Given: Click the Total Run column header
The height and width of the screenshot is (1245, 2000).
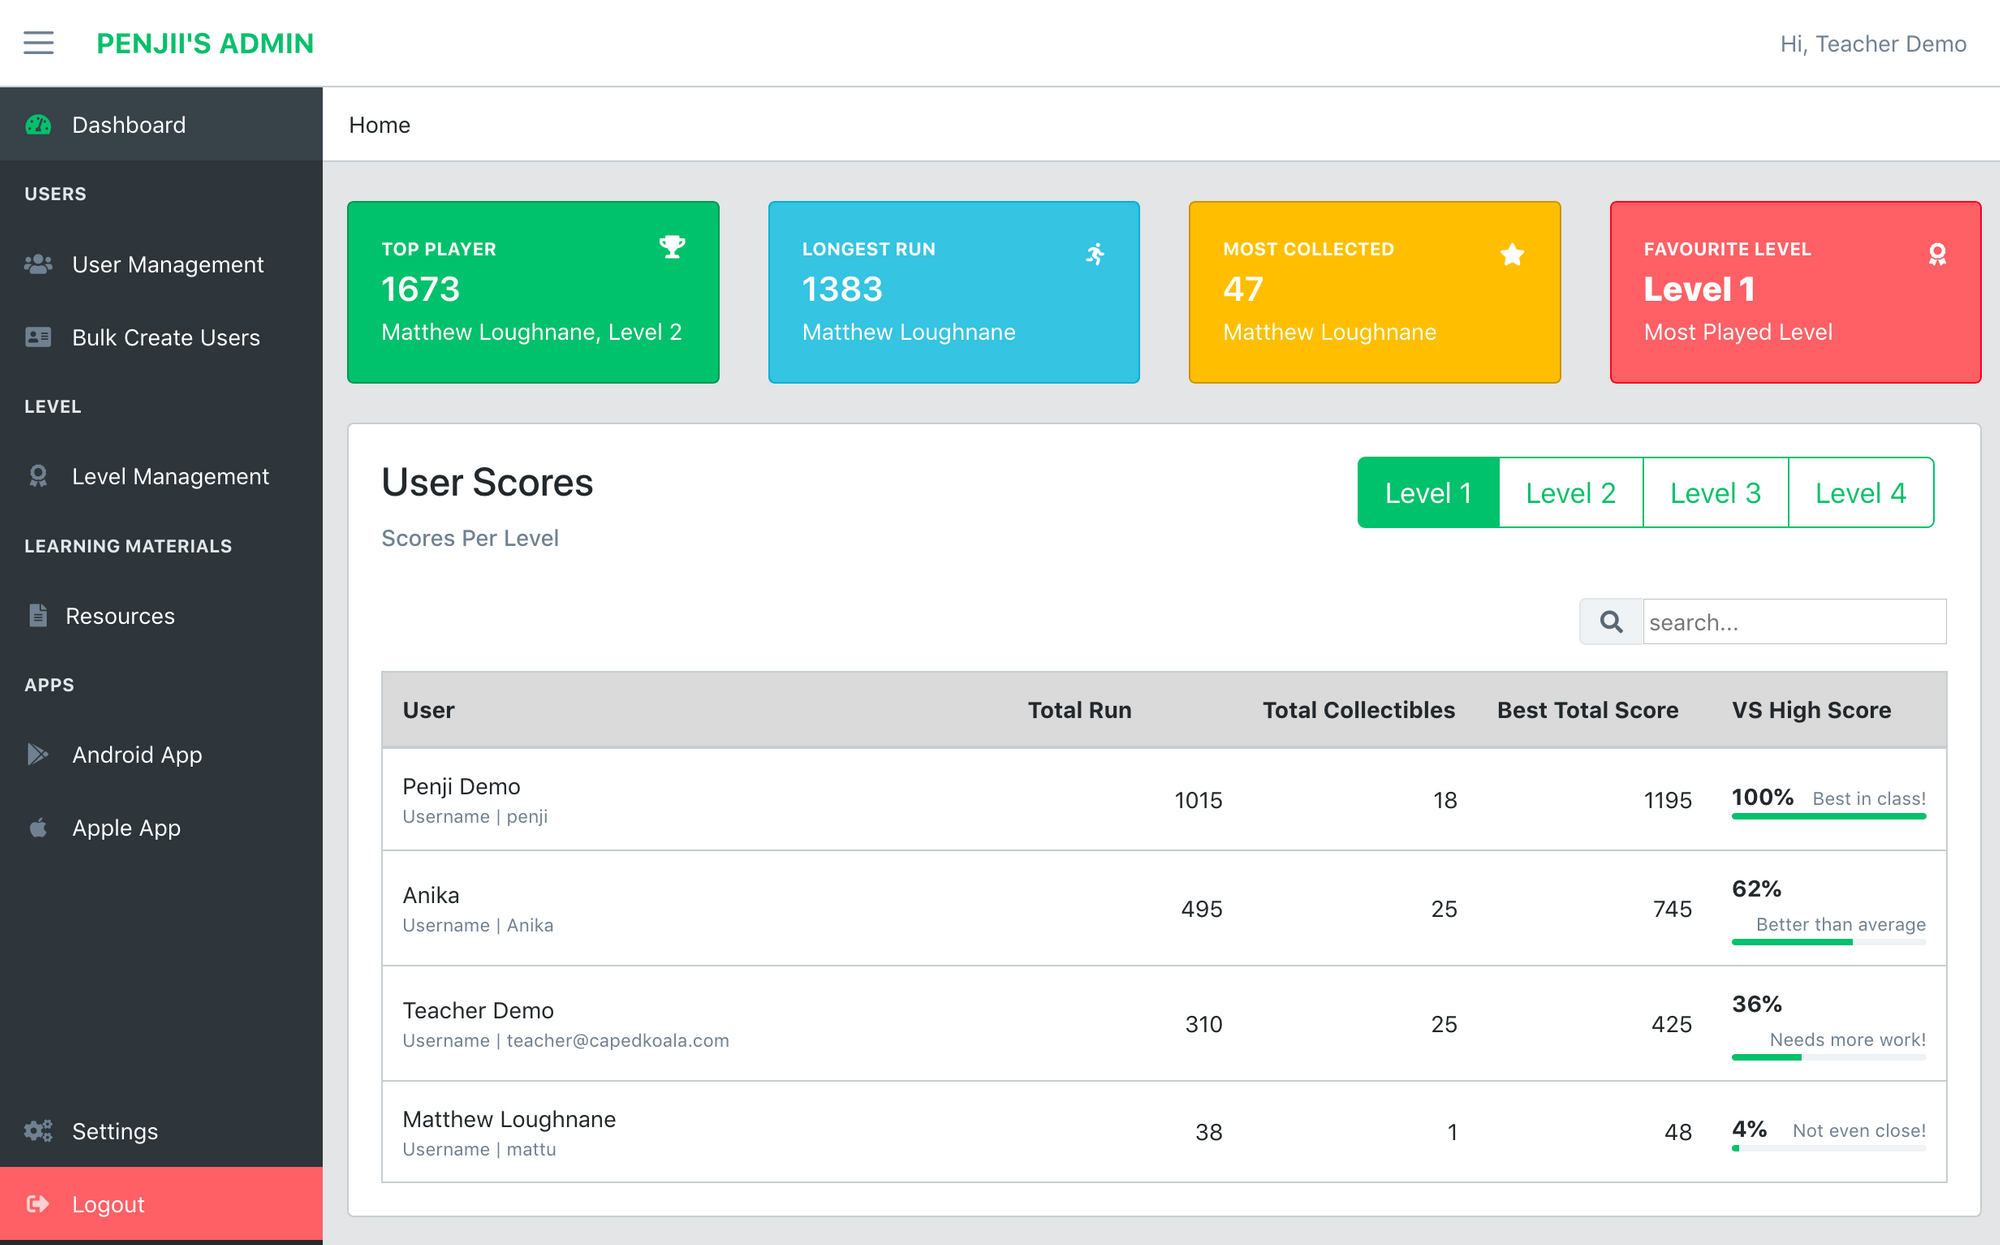Looking at the screenshot, I should coord(1079,710).
